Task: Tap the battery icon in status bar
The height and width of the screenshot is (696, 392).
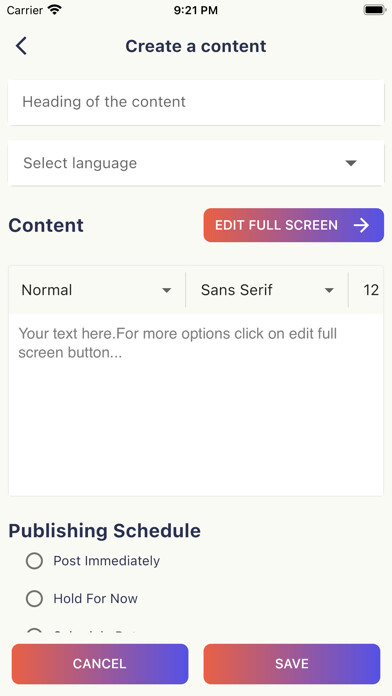Action: [374, 10]
